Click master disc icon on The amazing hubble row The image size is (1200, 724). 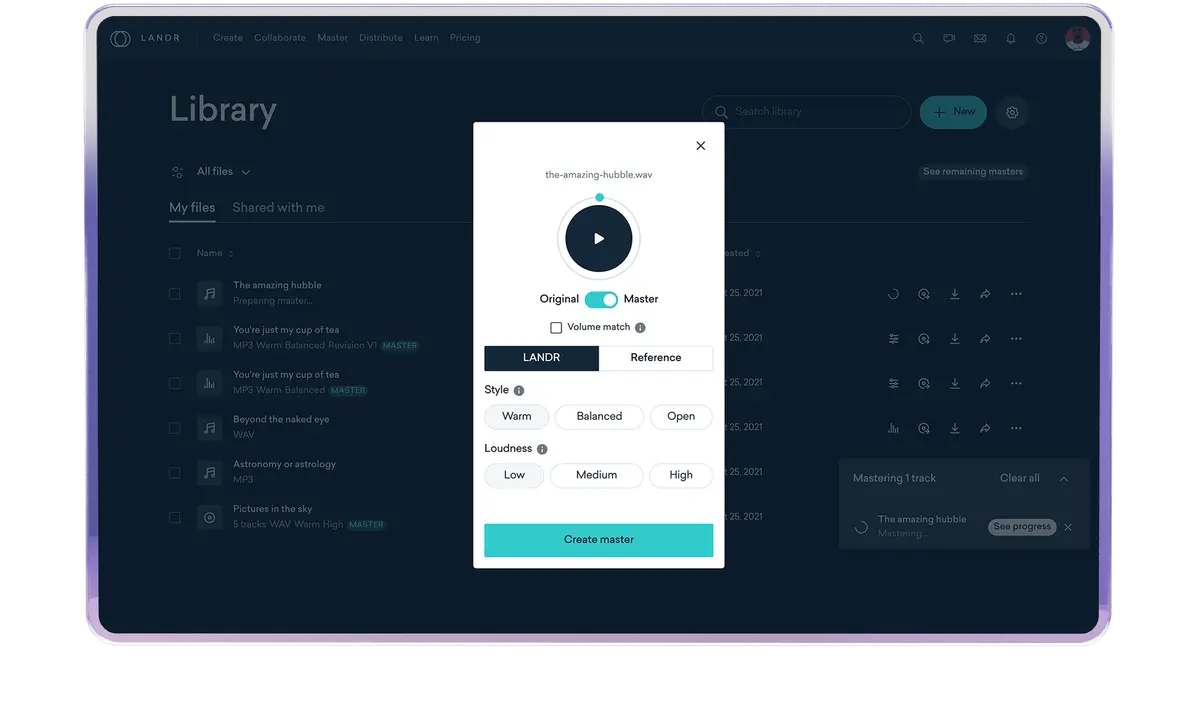click(x=924, y=295)
